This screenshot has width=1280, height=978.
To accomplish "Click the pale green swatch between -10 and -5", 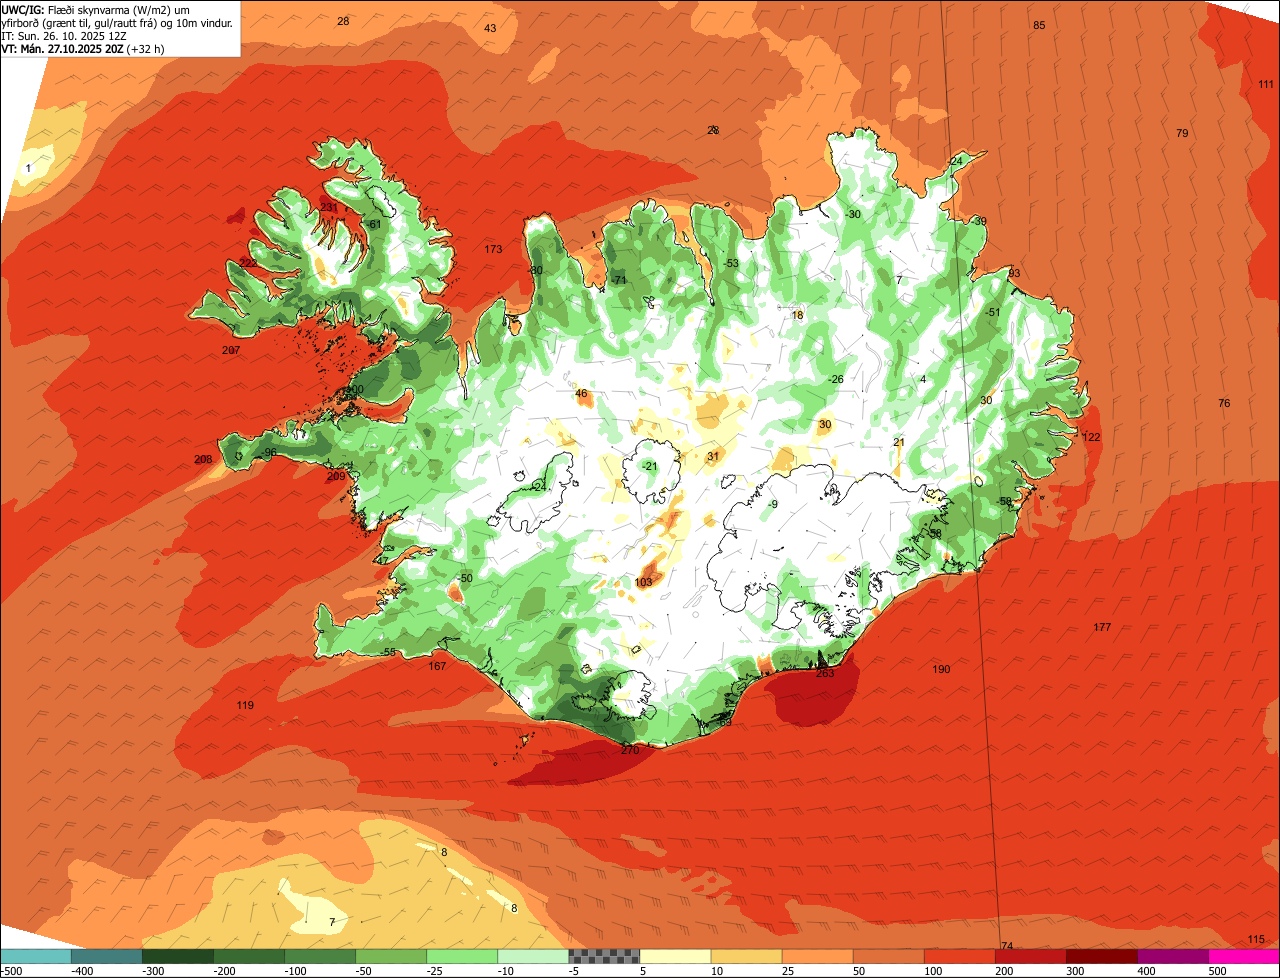I will point(532,956).
